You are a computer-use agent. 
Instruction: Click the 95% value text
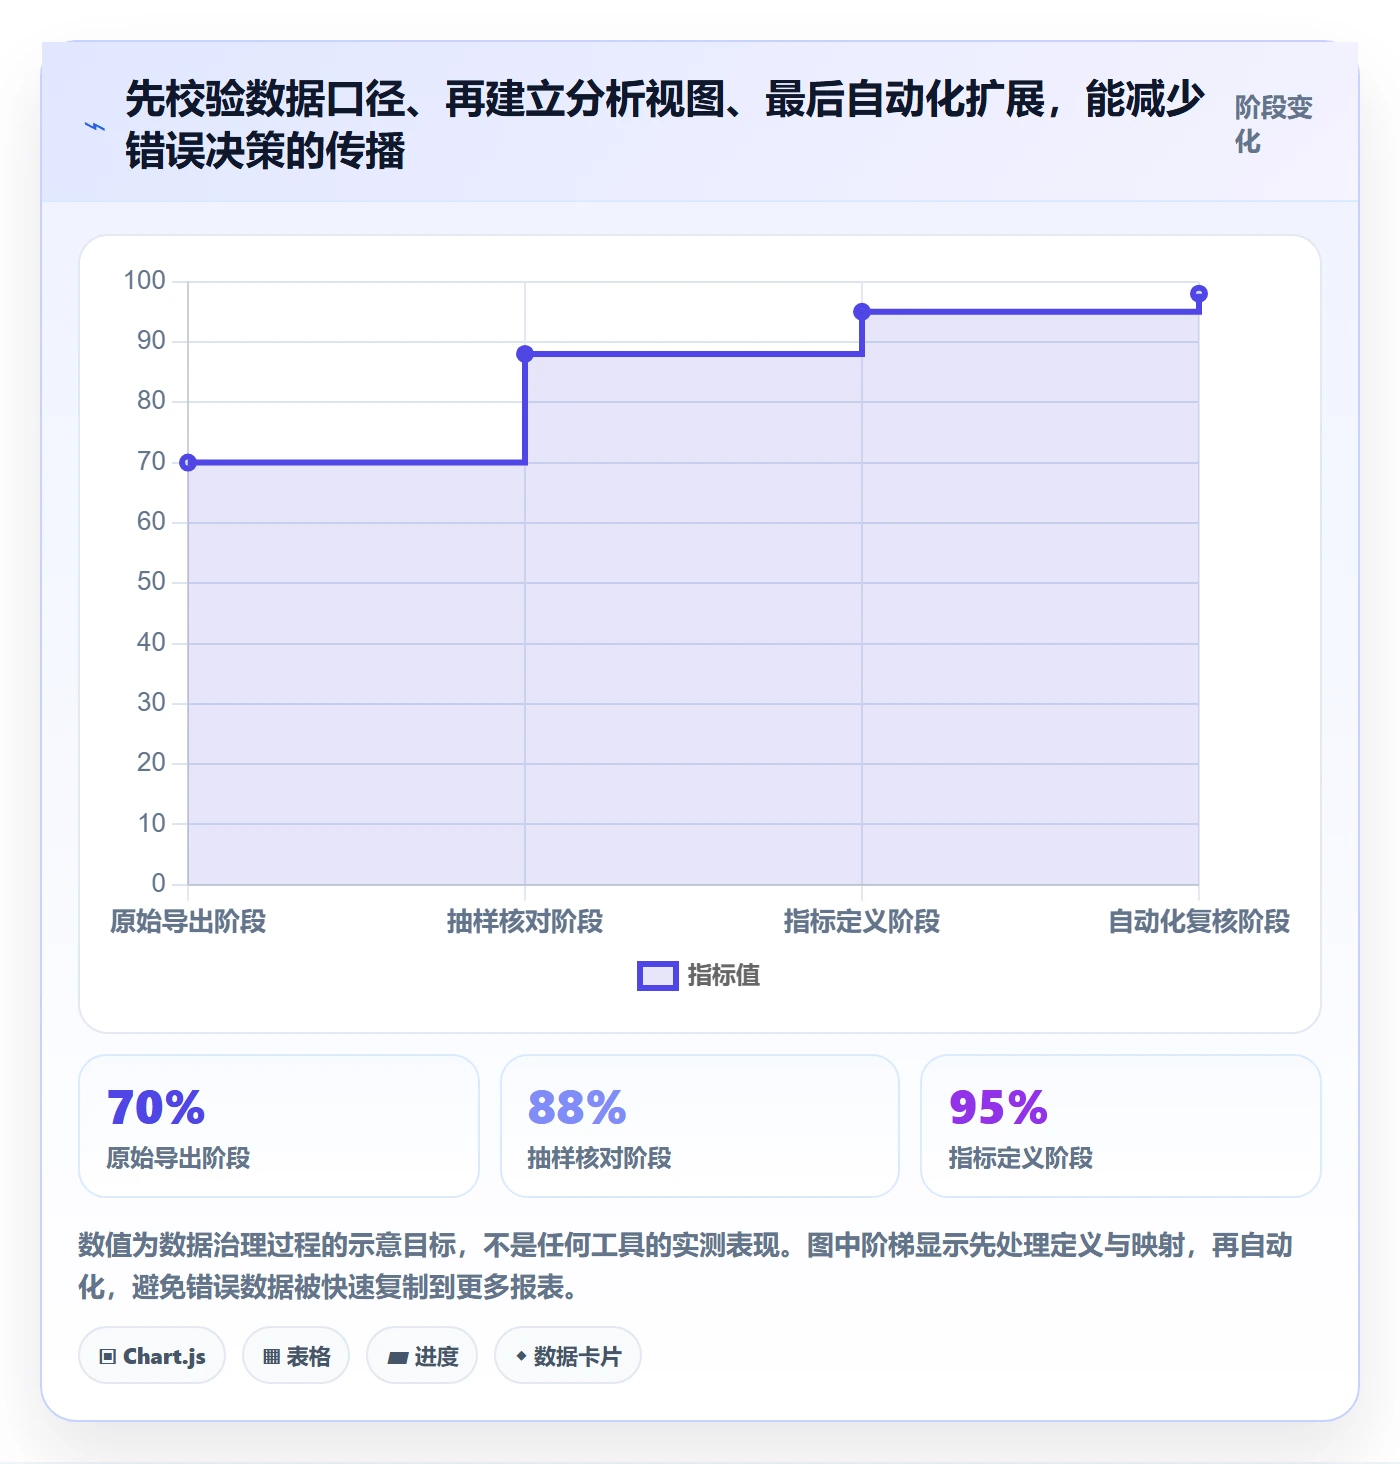click(x=998, y=1108)
